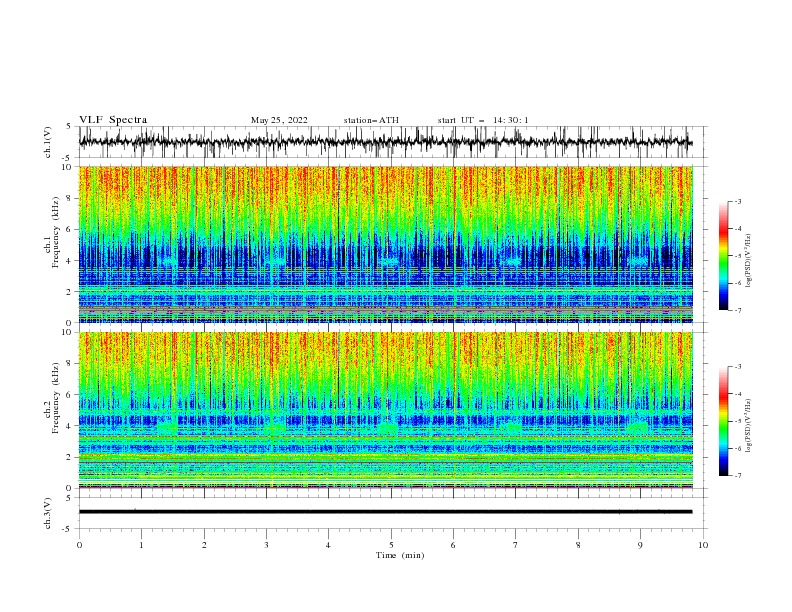Click time axis tick label "9"
This screenshot has width=792, height=612.
pyautogui.click(x=640, y=545)
